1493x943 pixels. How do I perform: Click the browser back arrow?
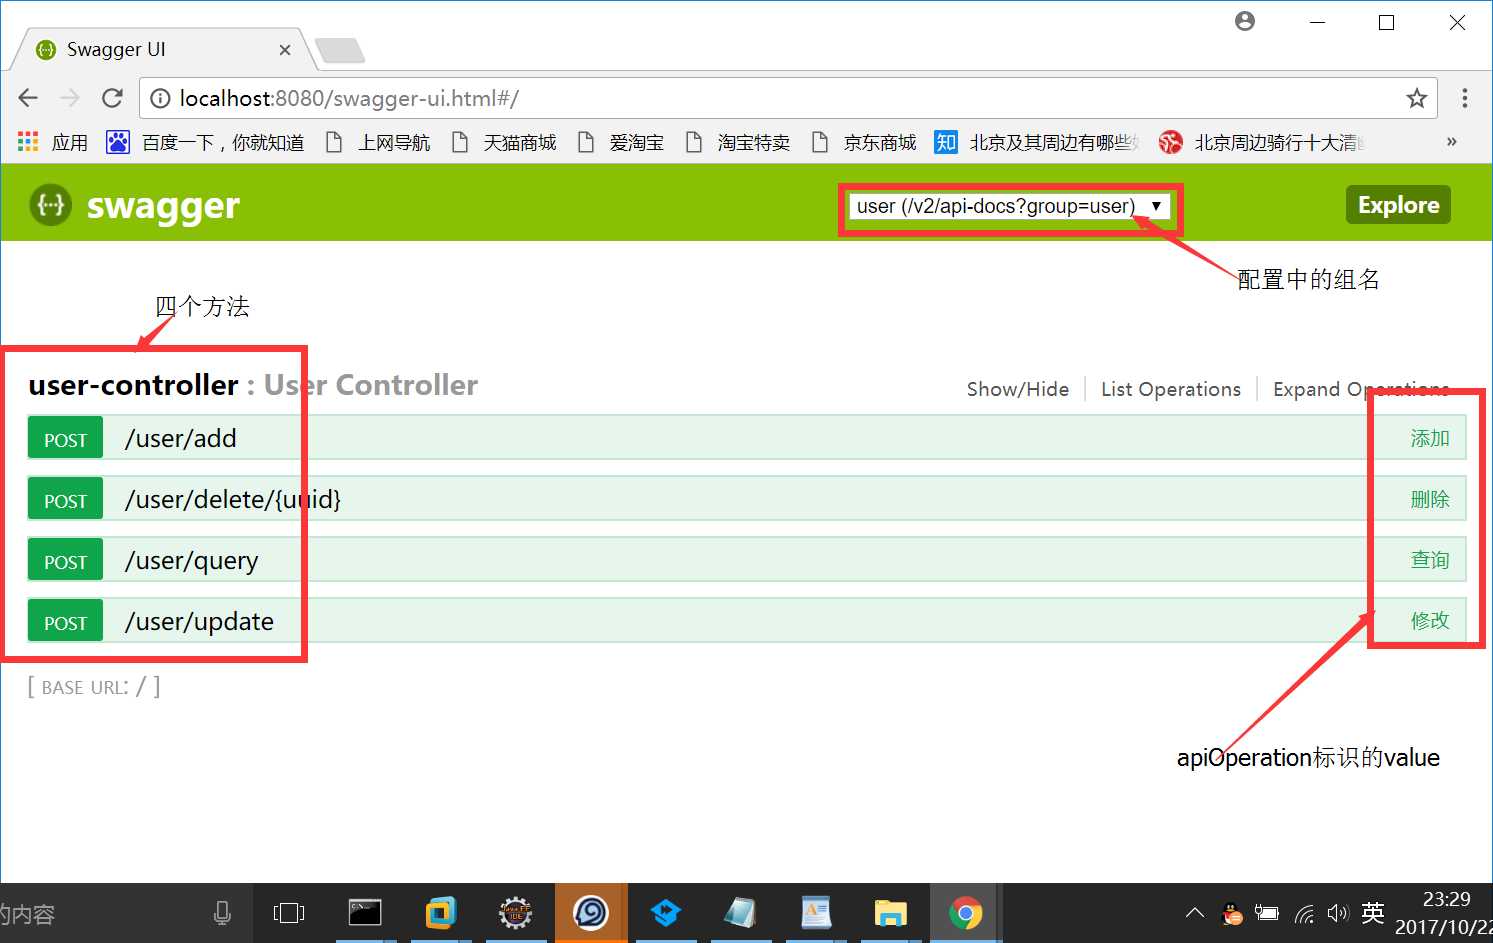[x=28, y=98]
